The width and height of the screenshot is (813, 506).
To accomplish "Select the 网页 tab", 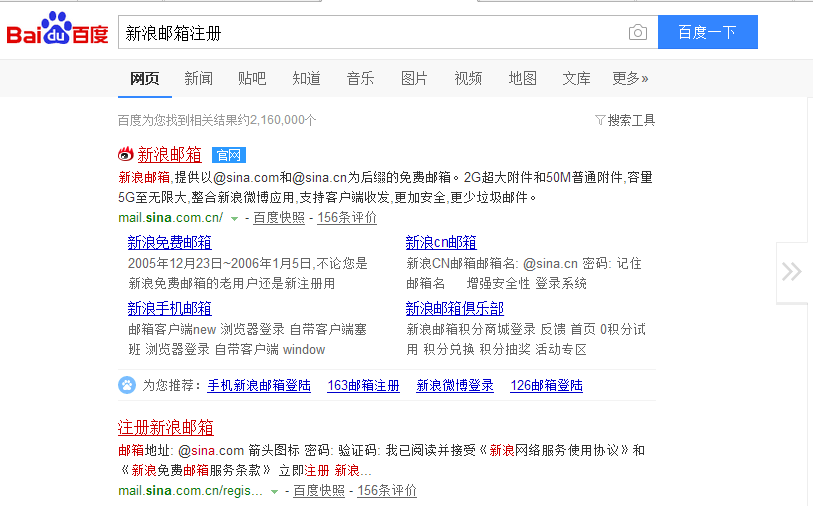I will coord(145,78).
